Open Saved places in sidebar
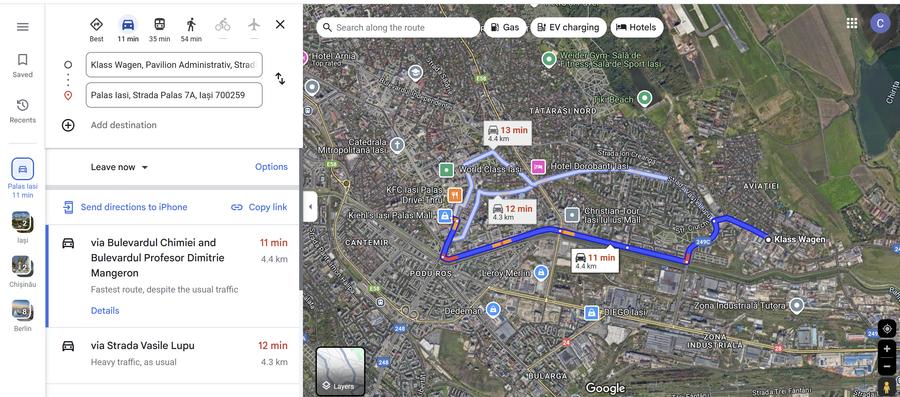Screen dimensions: 900x397 click(22, 65)
